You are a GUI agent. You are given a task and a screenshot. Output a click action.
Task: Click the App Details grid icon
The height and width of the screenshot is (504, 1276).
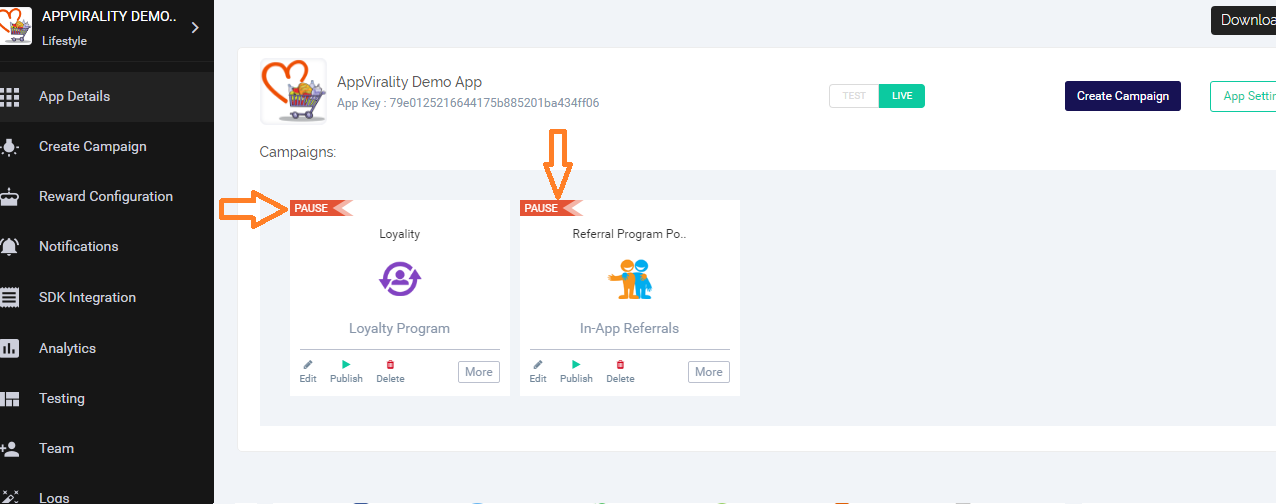[10, 97]
